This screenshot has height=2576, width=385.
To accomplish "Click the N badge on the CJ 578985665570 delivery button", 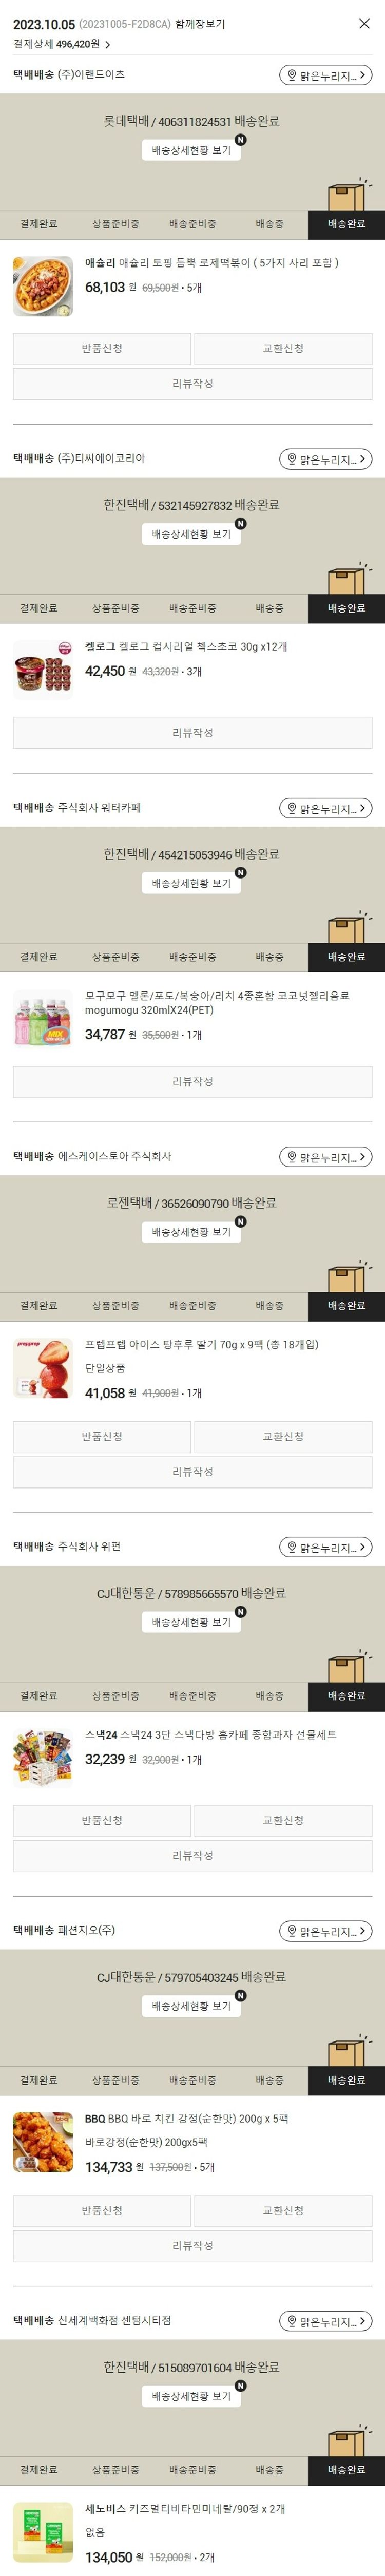I will point(240,1612).
